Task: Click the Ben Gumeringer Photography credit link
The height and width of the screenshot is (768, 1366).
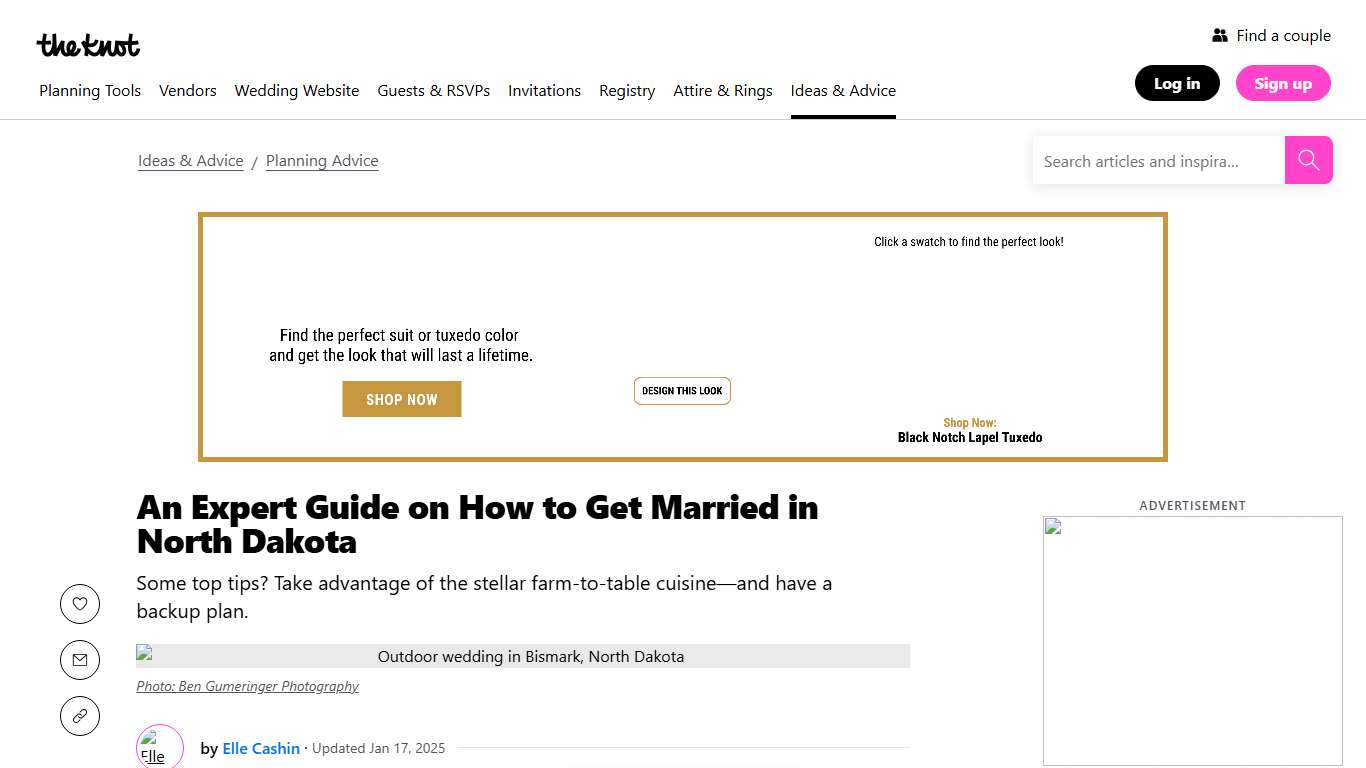Action: 247,686
